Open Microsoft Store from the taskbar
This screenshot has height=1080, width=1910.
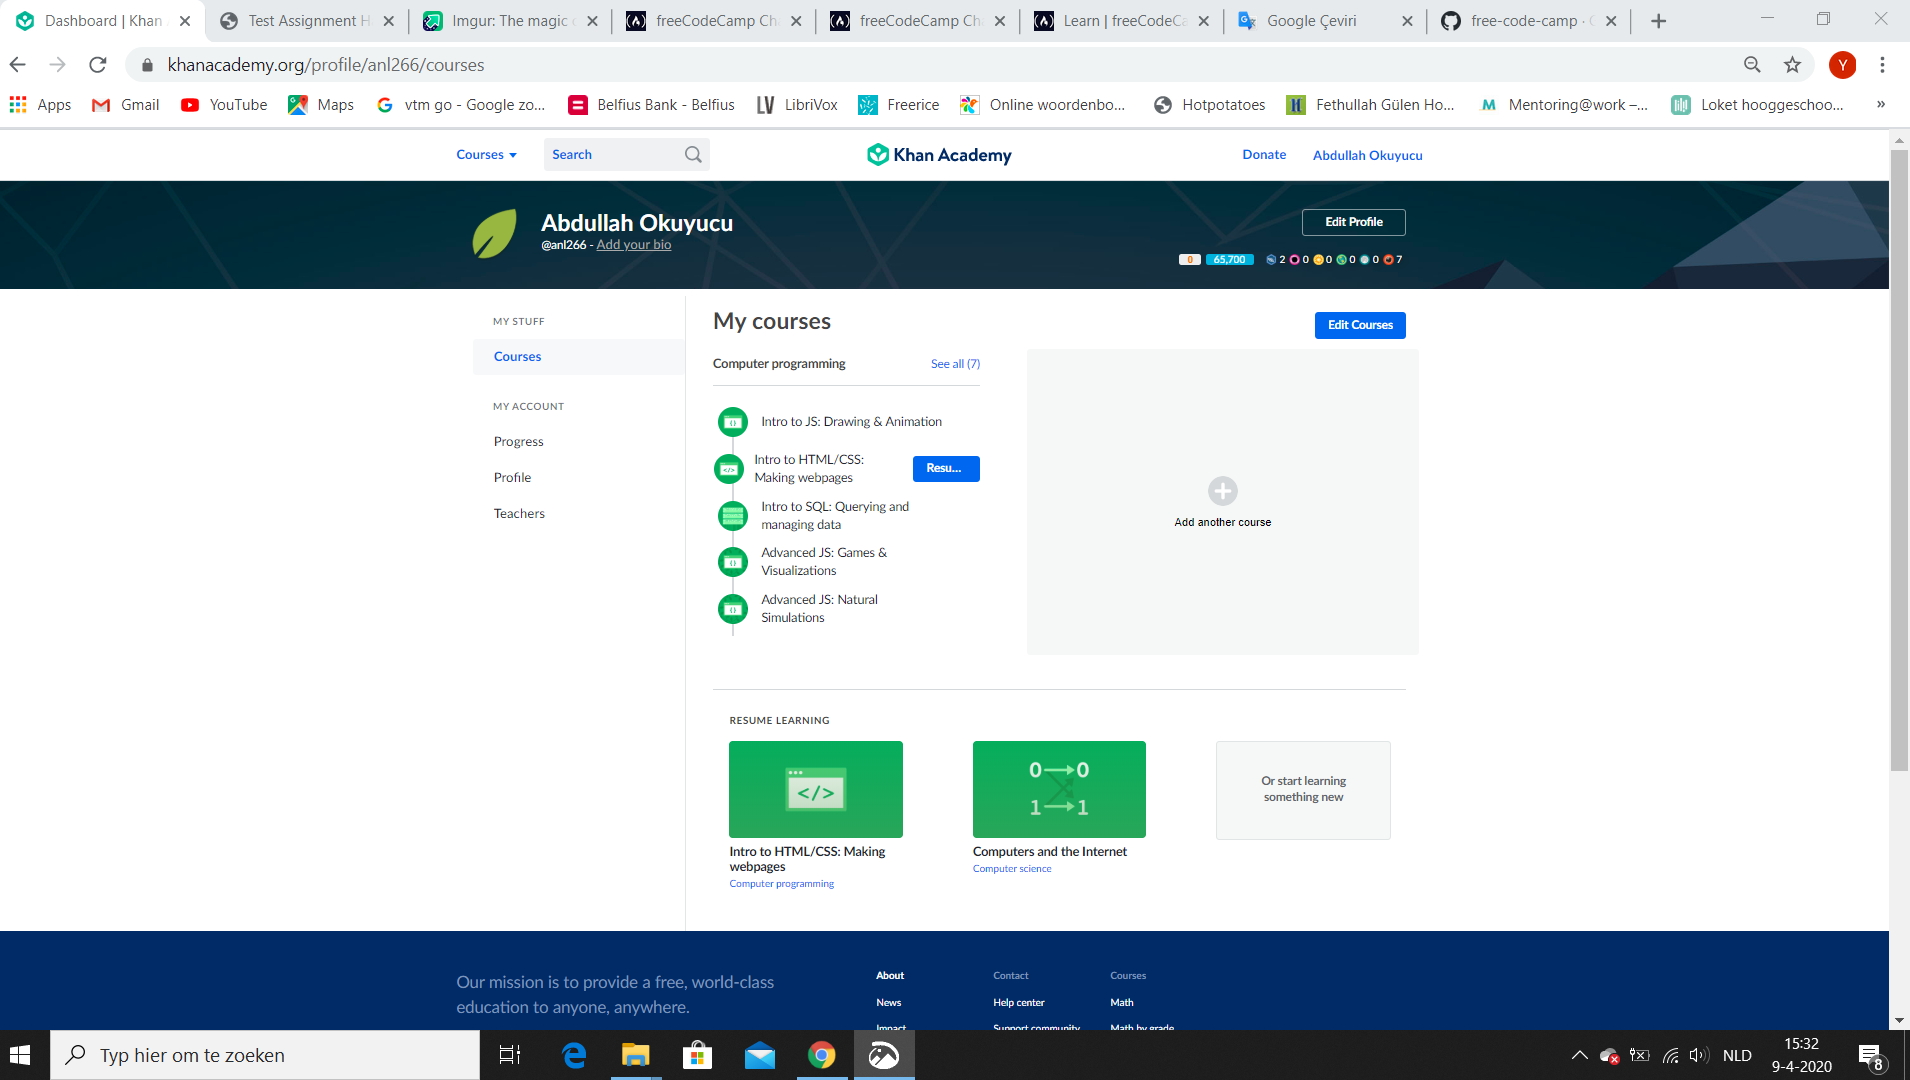[x=697, y=1055]
